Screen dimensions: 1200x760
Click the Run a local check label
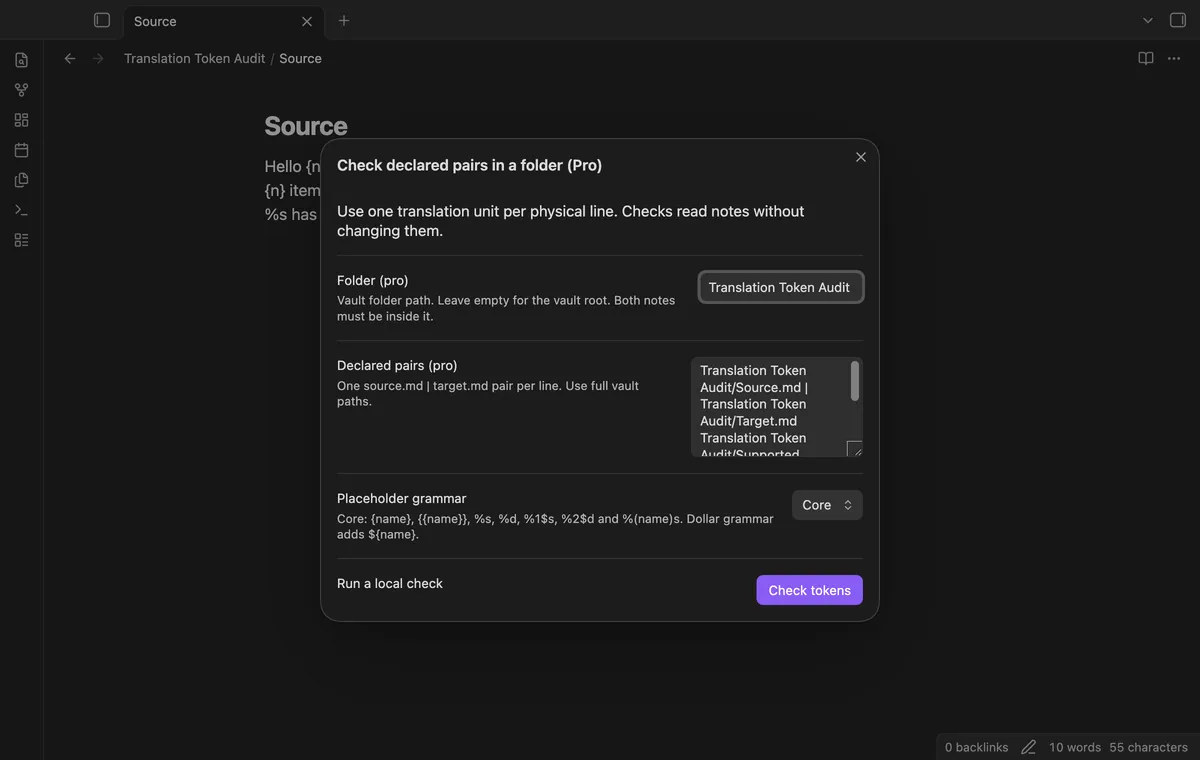click(x=390, y=583)
